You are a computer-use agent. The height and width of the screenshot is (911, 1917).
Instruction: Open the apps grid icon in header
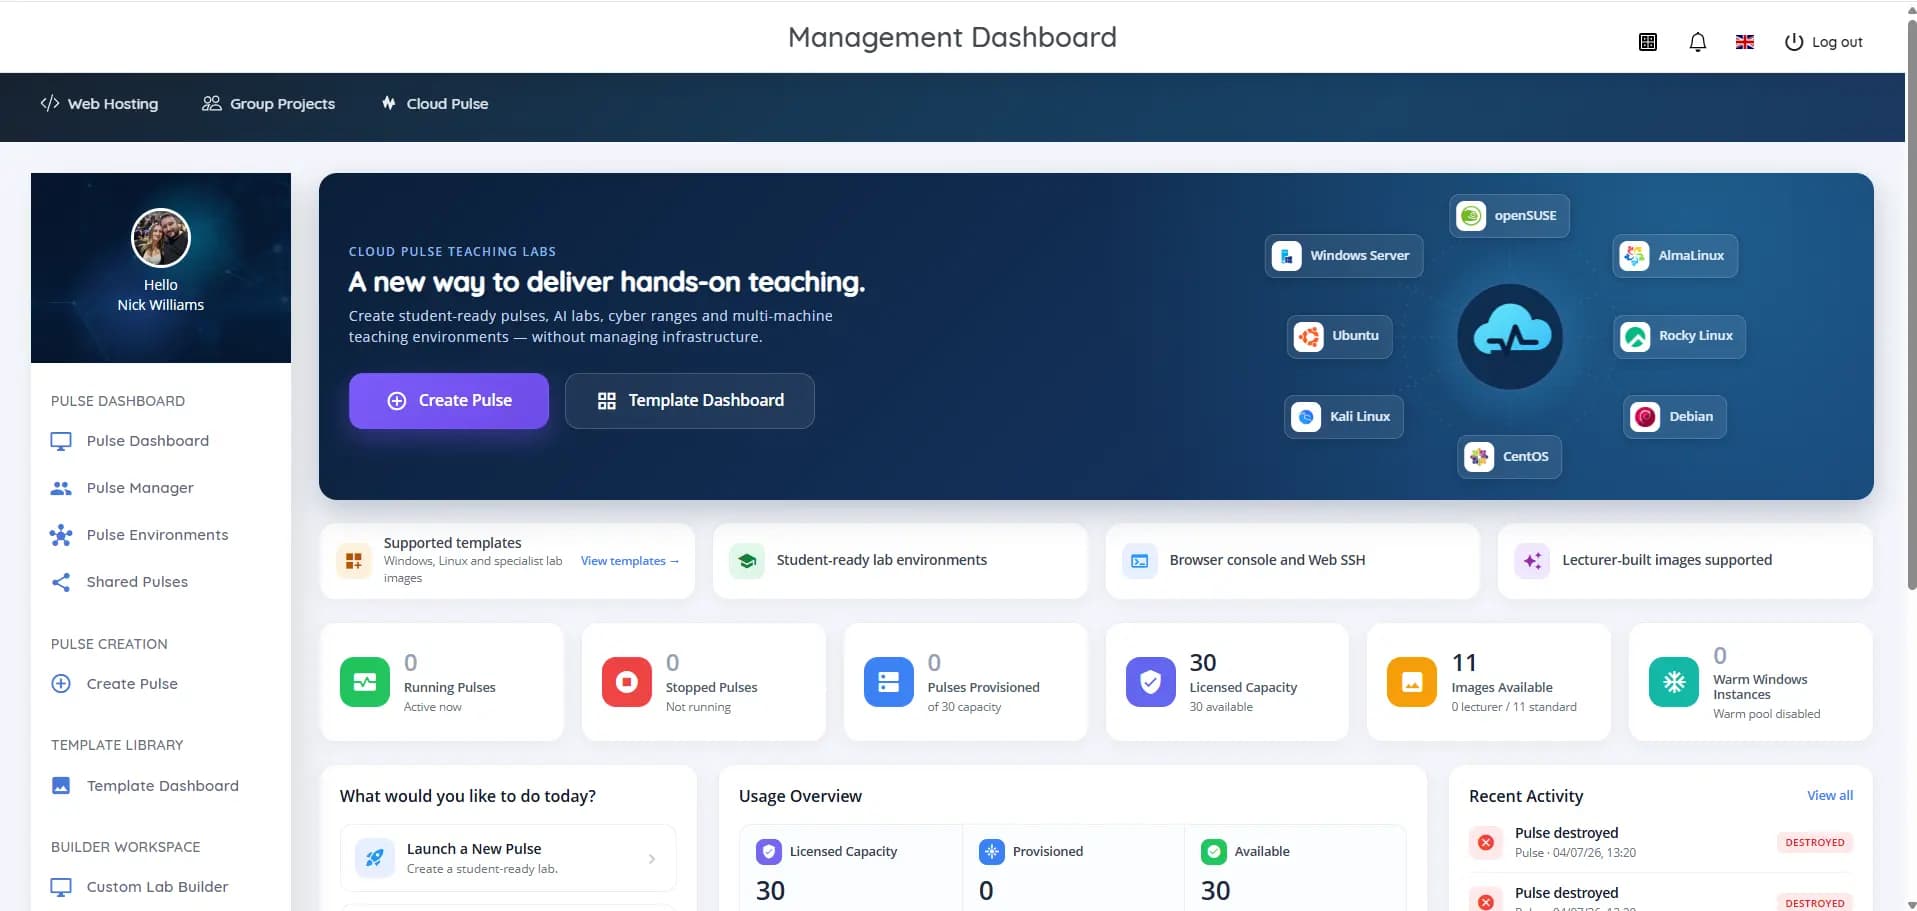[x=1648, y=42]
